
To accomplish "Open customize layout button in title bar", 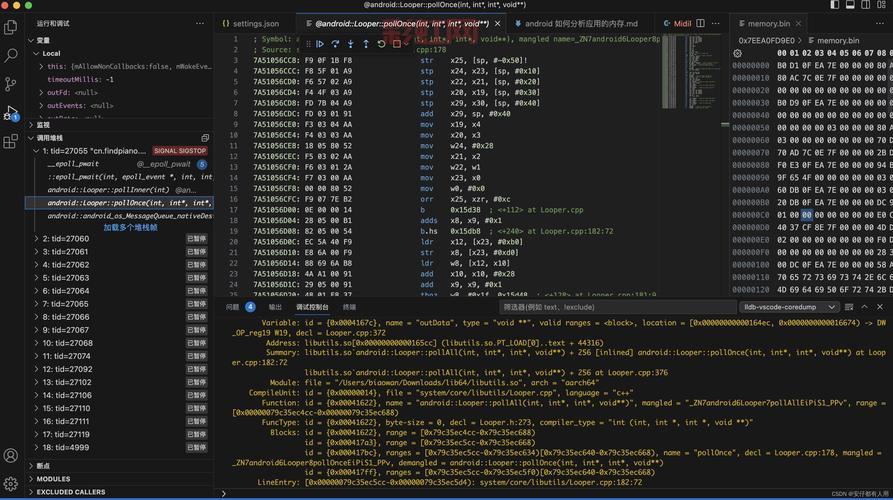I will click(x=880, y=5).
